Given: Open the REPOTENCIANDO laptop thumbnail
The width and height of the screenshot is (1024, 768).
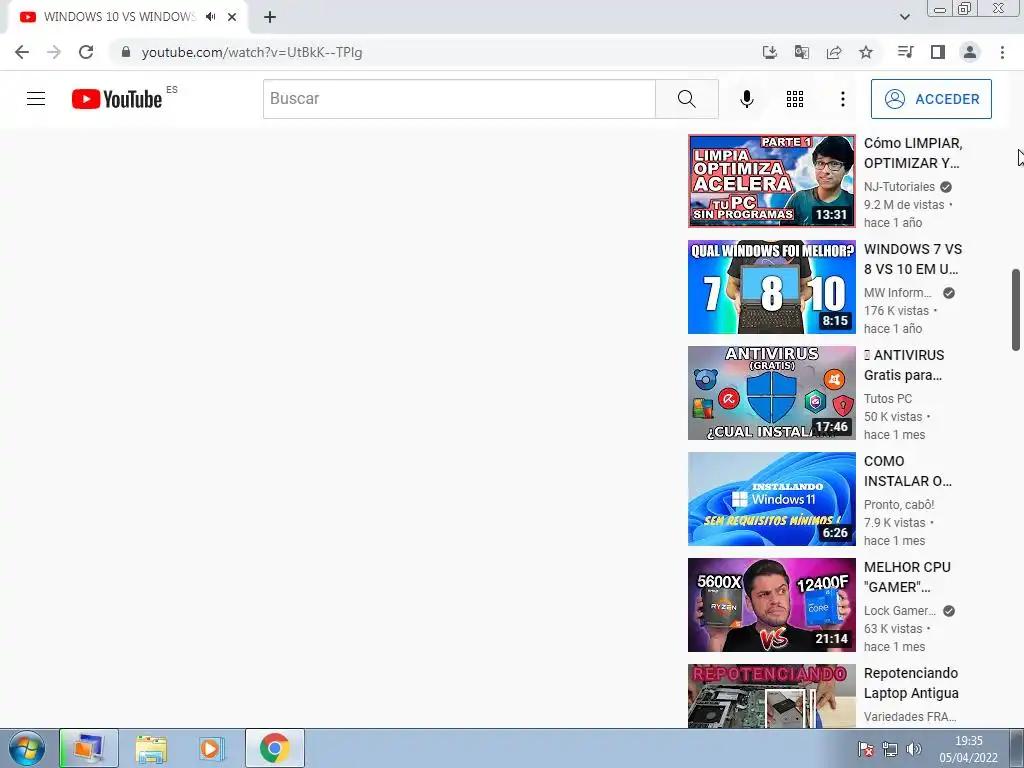Looking at the screenshot, I should [x=771, y=696].
